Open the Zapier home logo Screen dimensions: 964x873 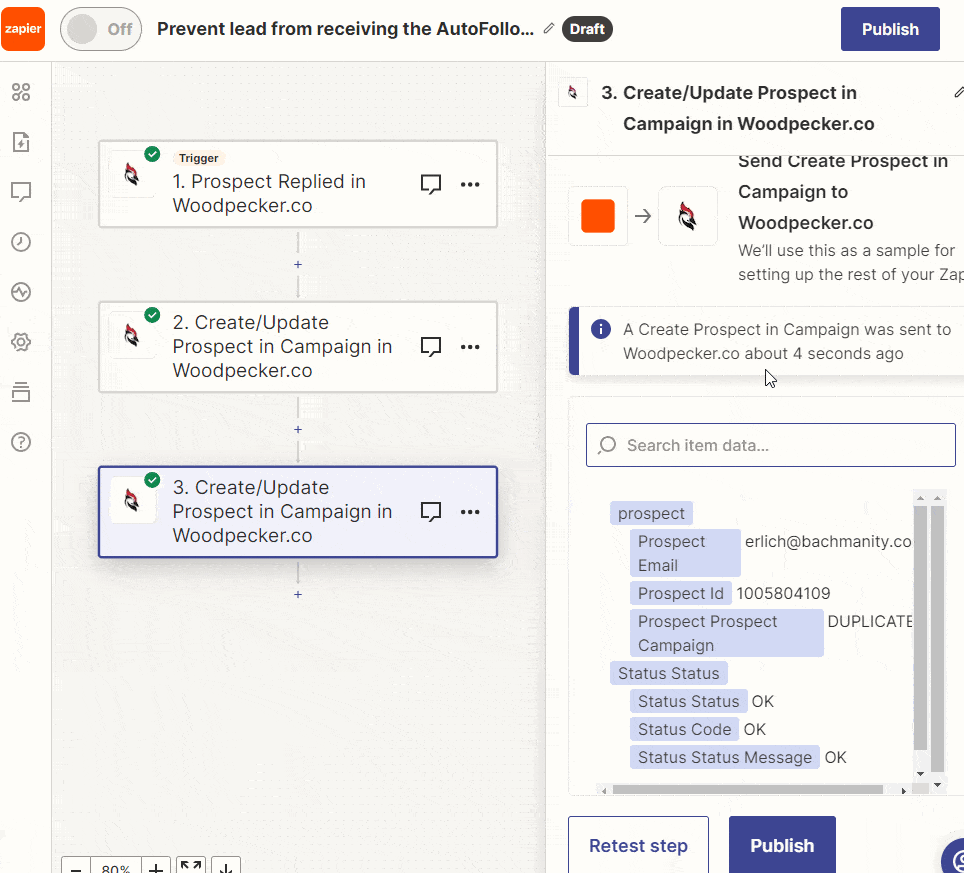click(x=23, y=29)
